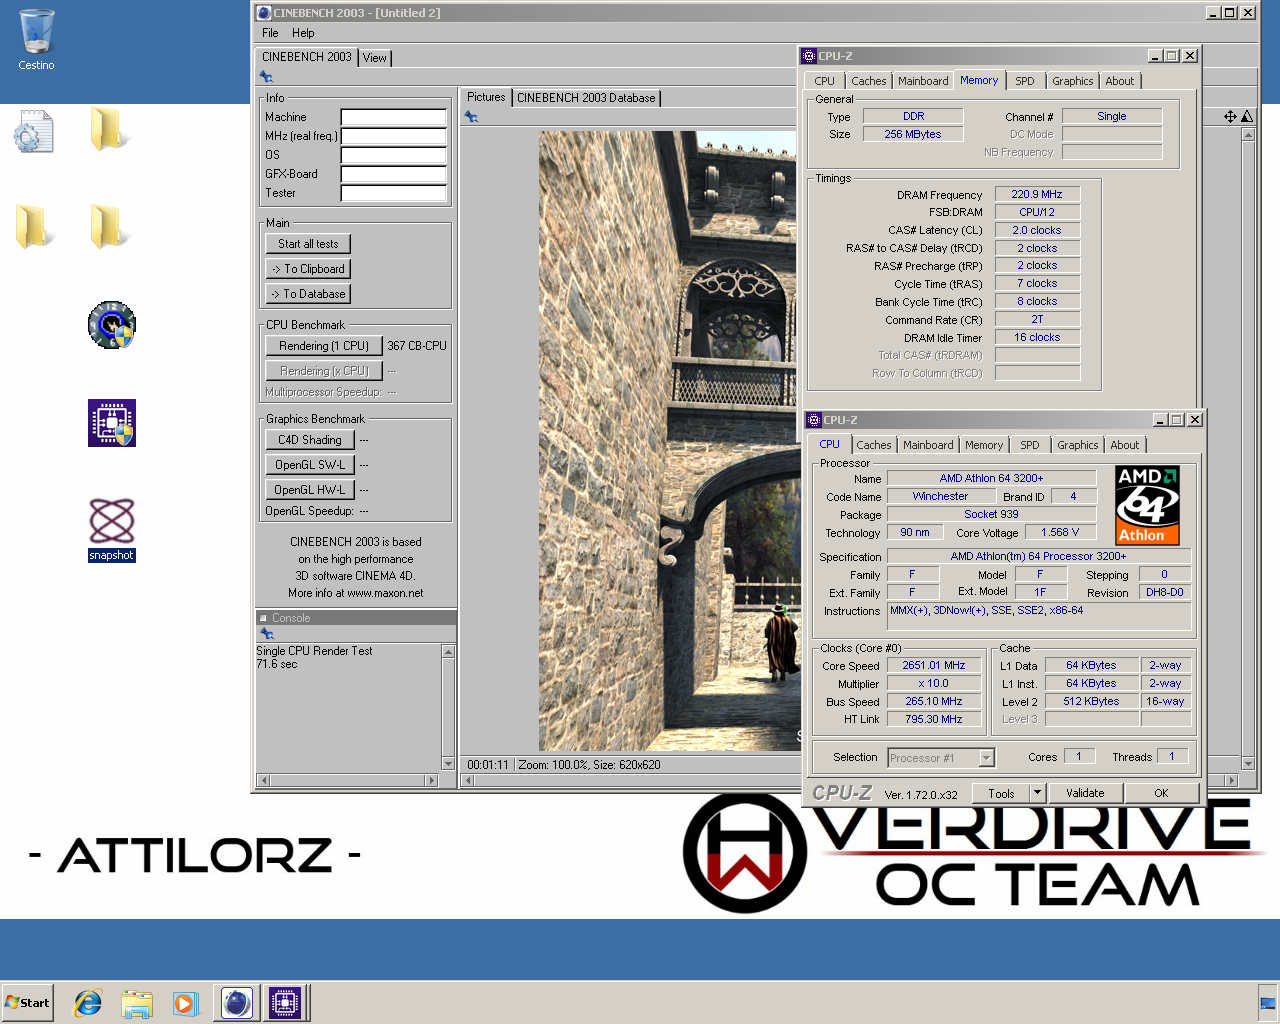1280x1024 pixels.
Task: Click the 2651.01 MHz core speed value
Action: [x=934, y=665]
